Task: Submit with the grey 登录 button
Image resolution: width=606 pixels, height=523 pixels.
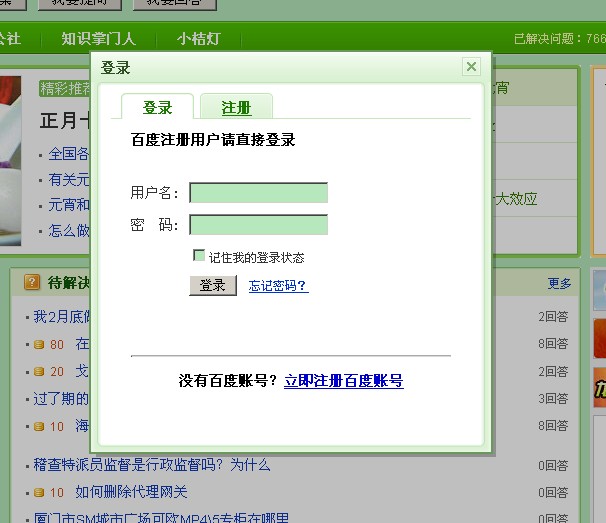Action: point(213,286)
